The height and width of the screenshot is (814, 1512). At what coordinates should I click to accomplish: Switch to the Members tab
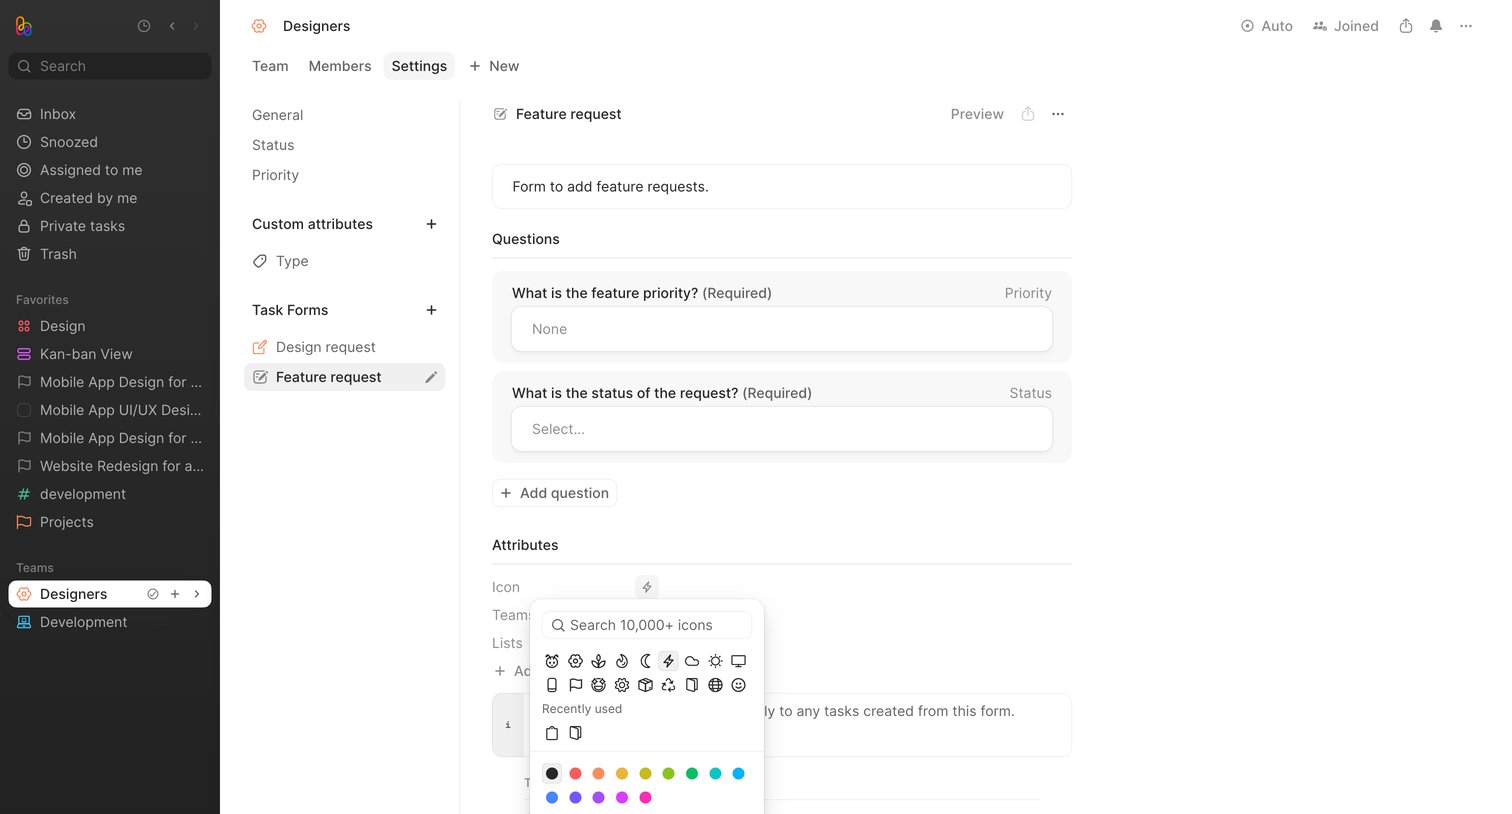click(340, 66)
